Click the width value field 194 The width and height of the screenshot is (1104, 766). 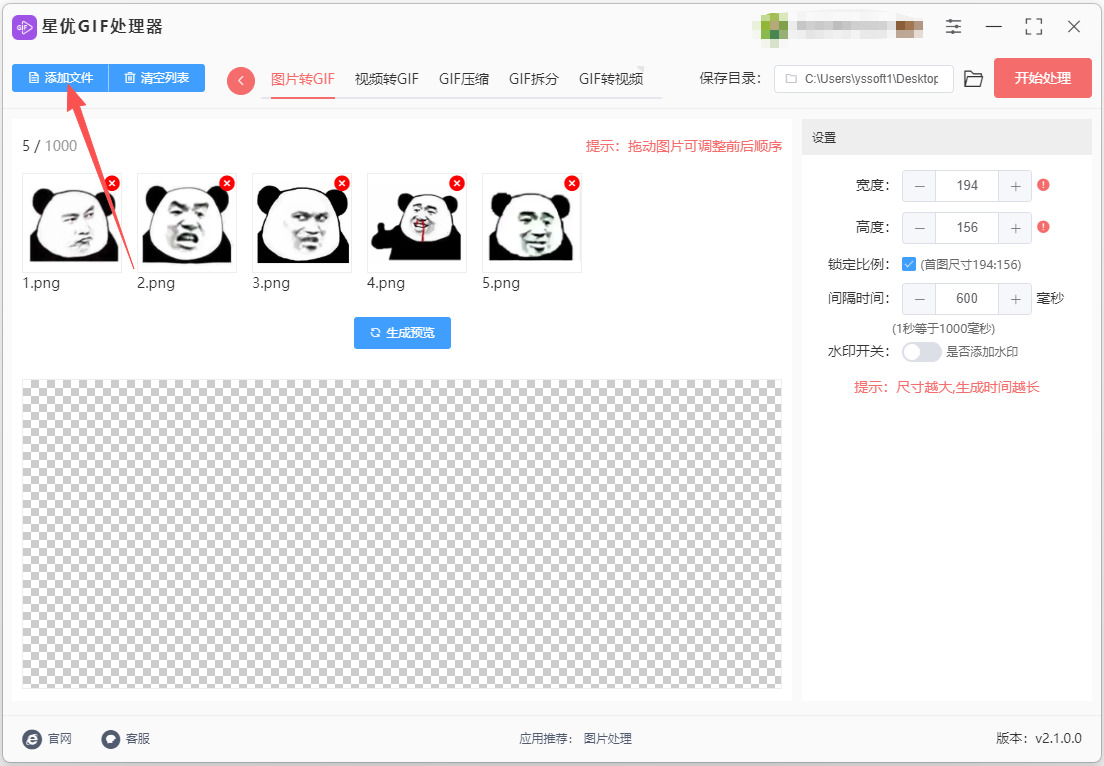coord(967,186)
